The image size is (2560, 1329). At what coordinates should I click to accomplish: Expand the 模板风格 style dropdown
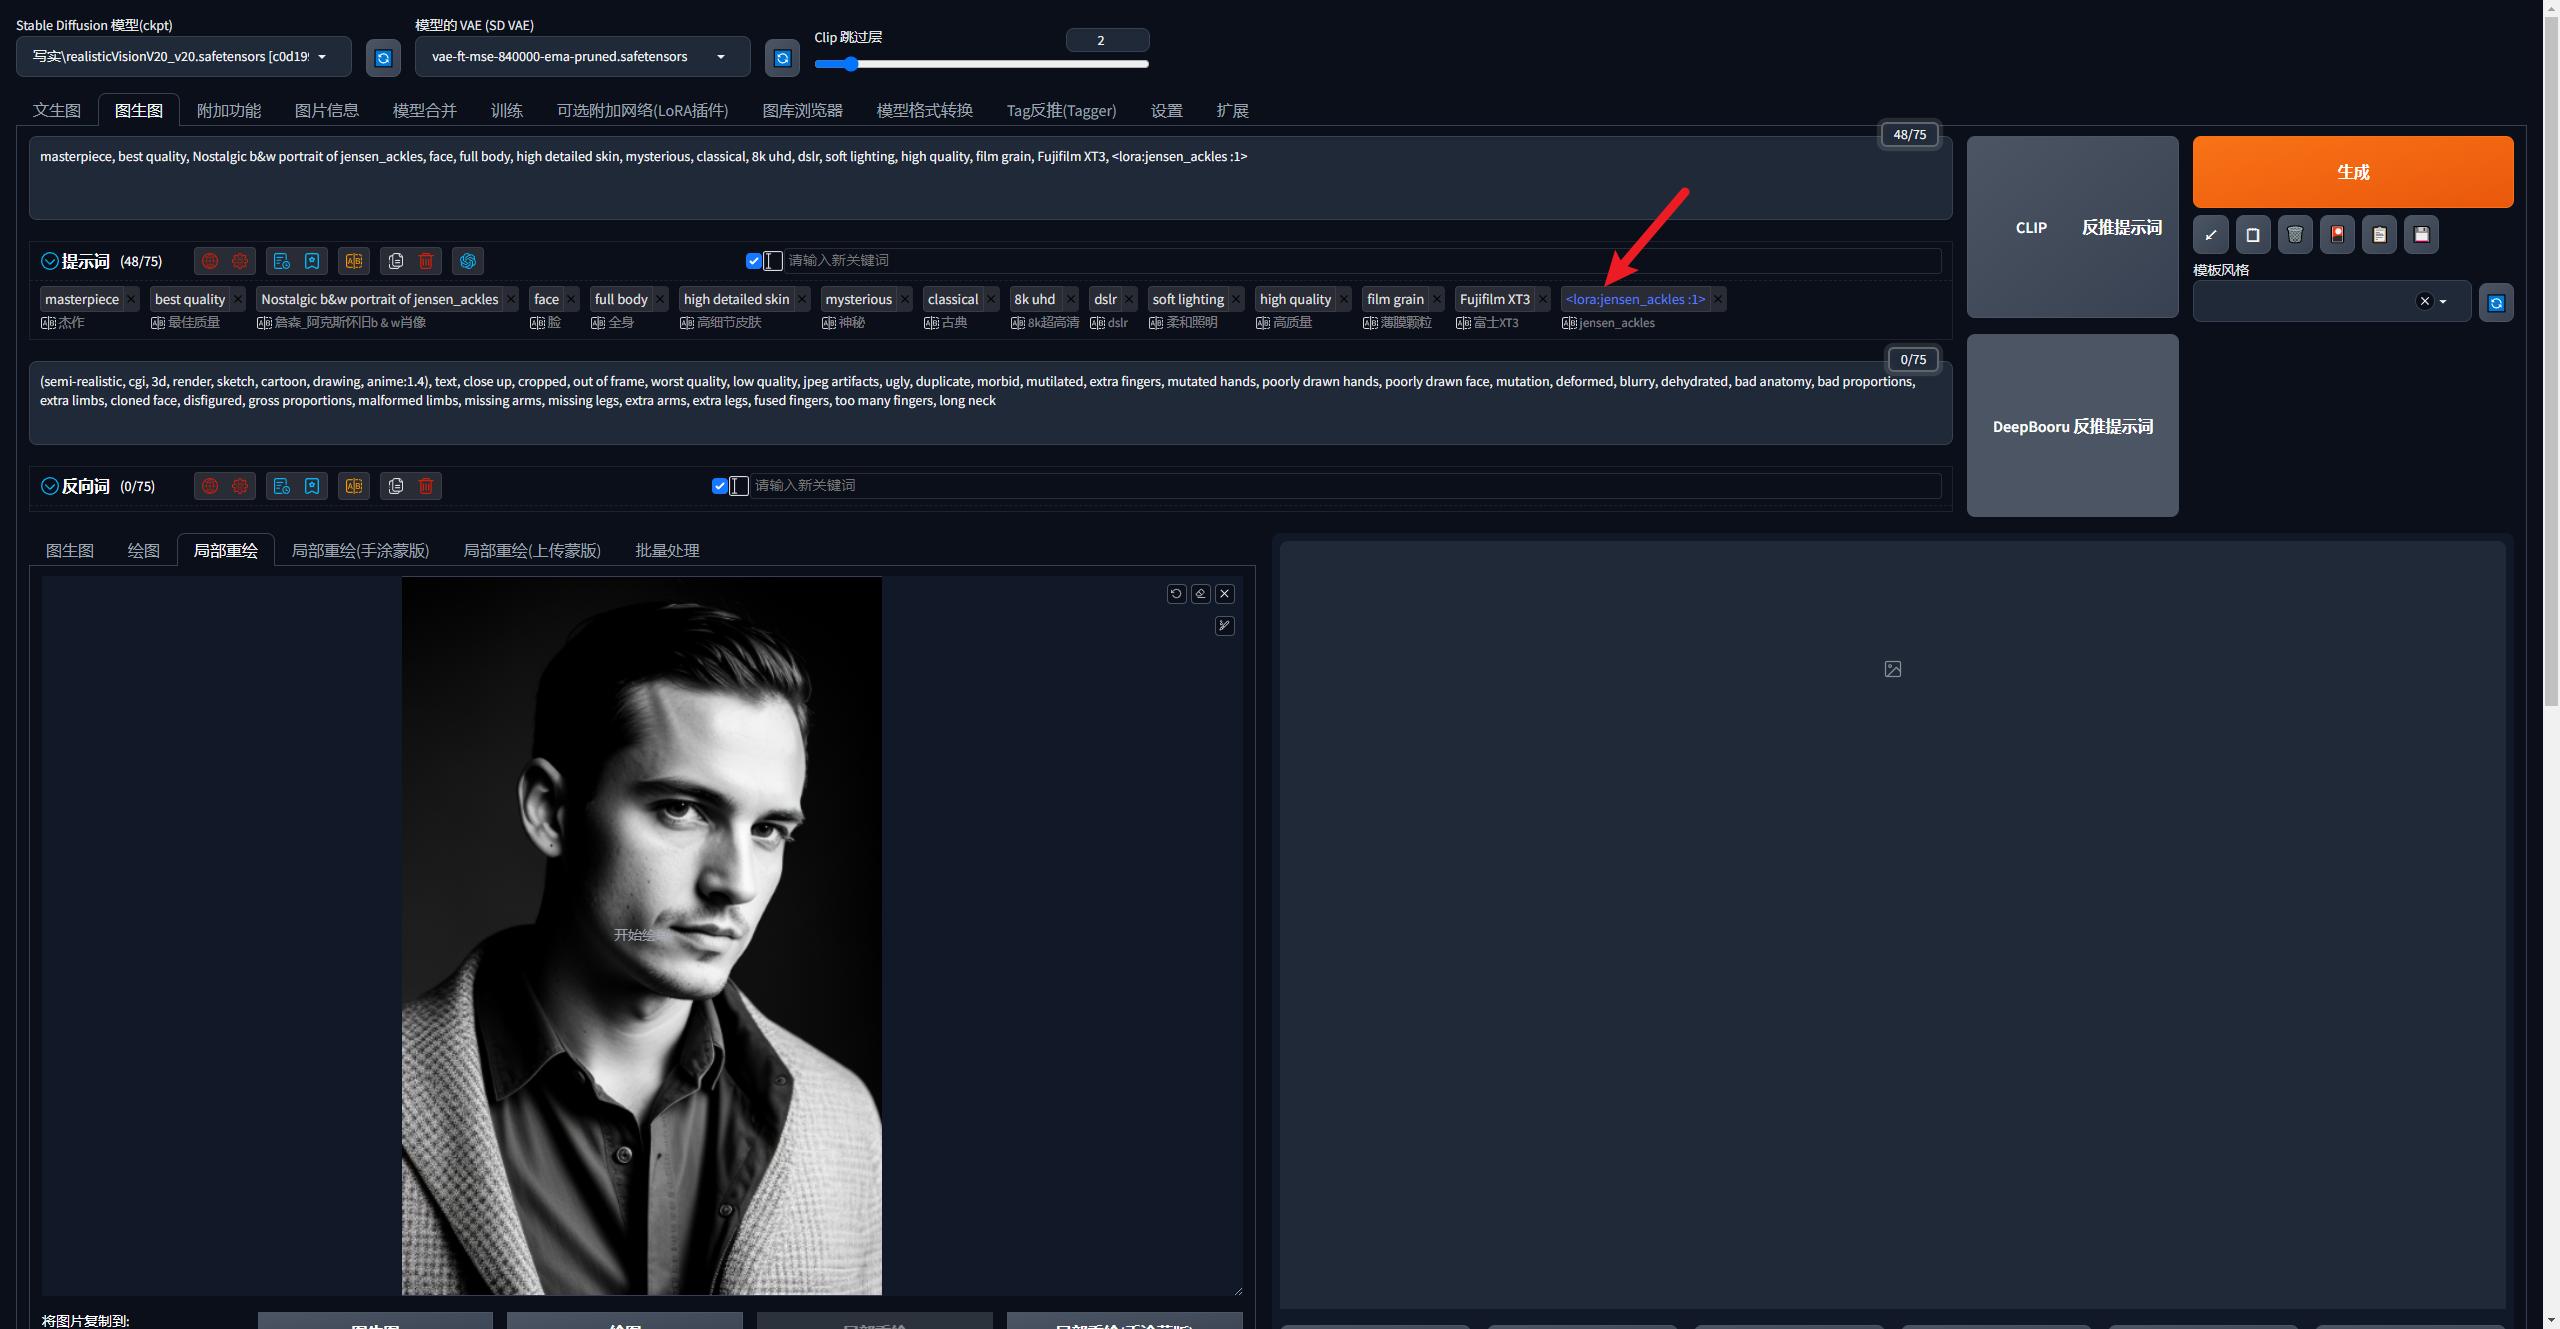[2443, 302]
